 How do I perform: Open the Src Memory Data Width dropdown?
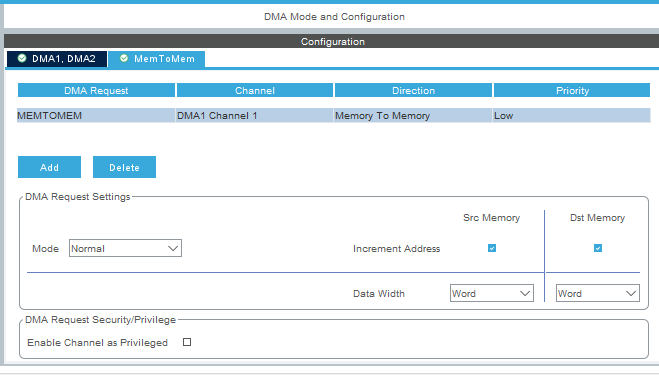(492, 293)
